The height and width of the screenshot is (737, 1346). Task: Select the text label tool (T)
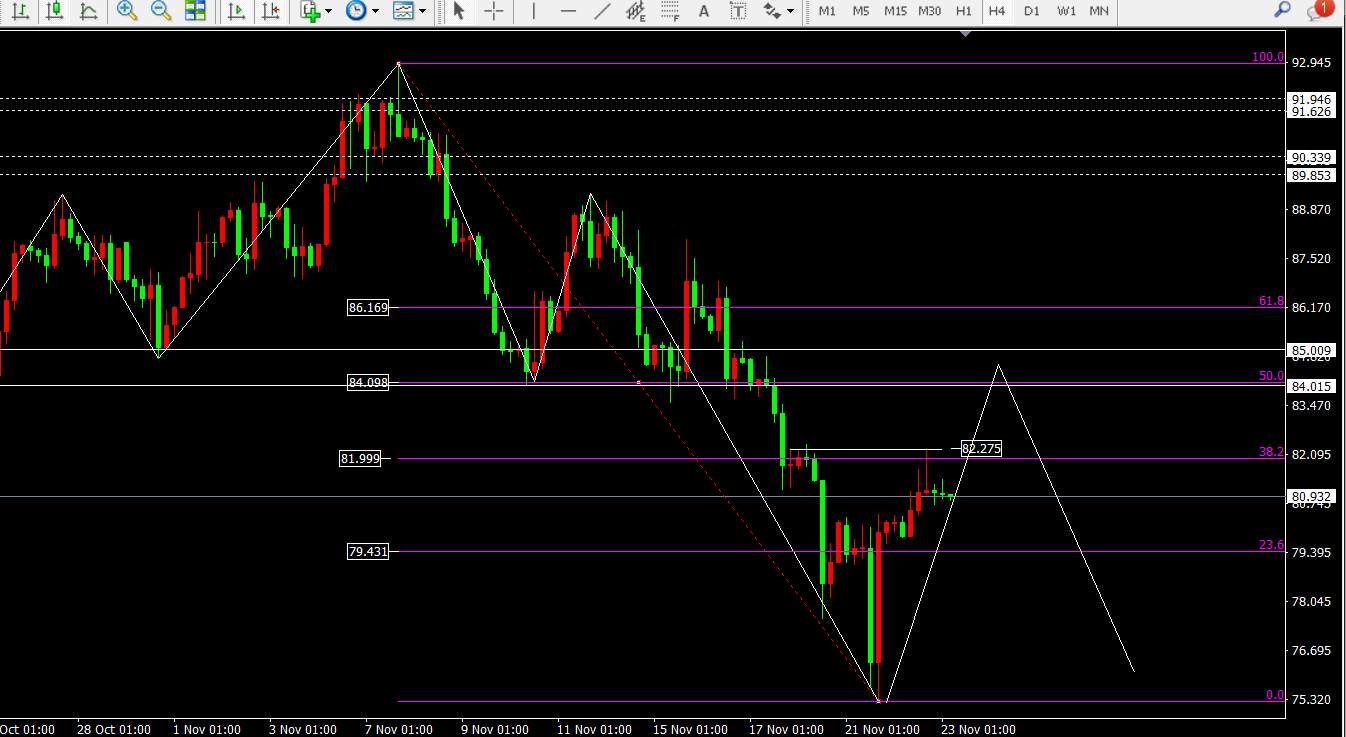coord(738,11)
